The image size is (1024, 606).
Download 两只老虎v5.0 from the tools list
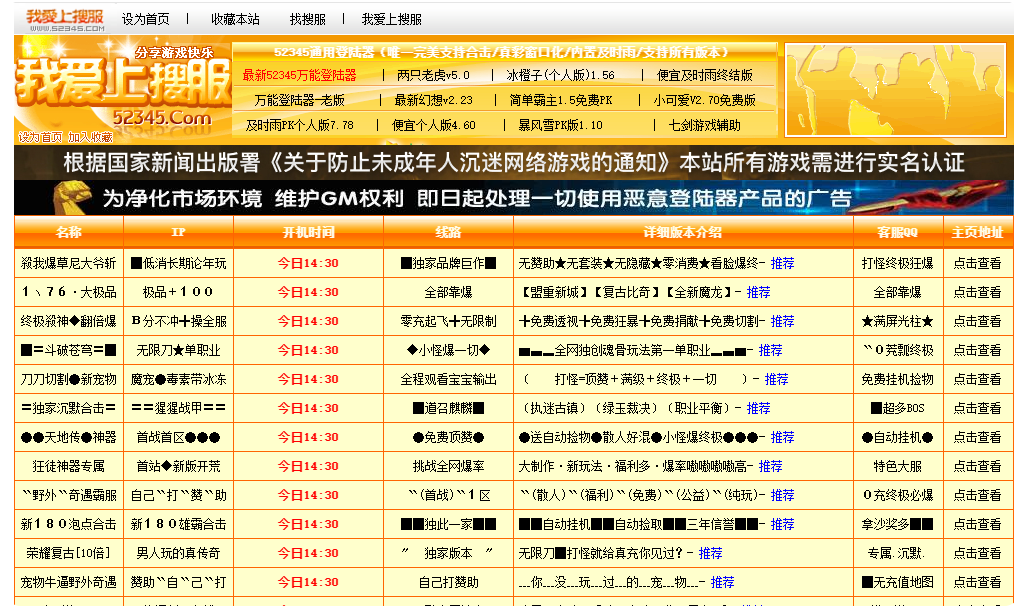433,75
